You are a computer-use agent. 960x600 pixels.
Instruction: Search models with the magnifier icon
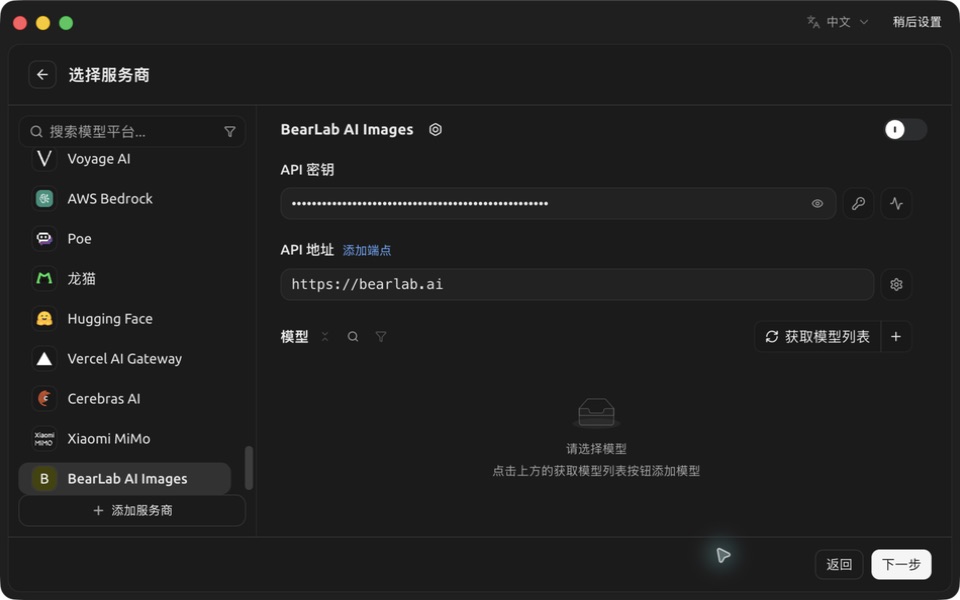click(353, 337)
